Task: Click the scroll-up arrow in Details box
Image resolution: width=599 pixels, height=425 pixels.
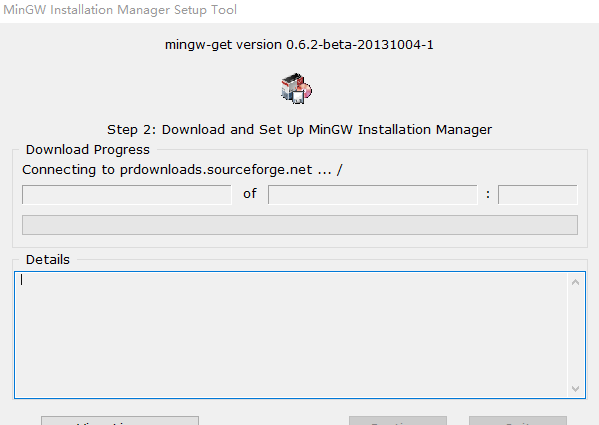Action: [576, 283]
